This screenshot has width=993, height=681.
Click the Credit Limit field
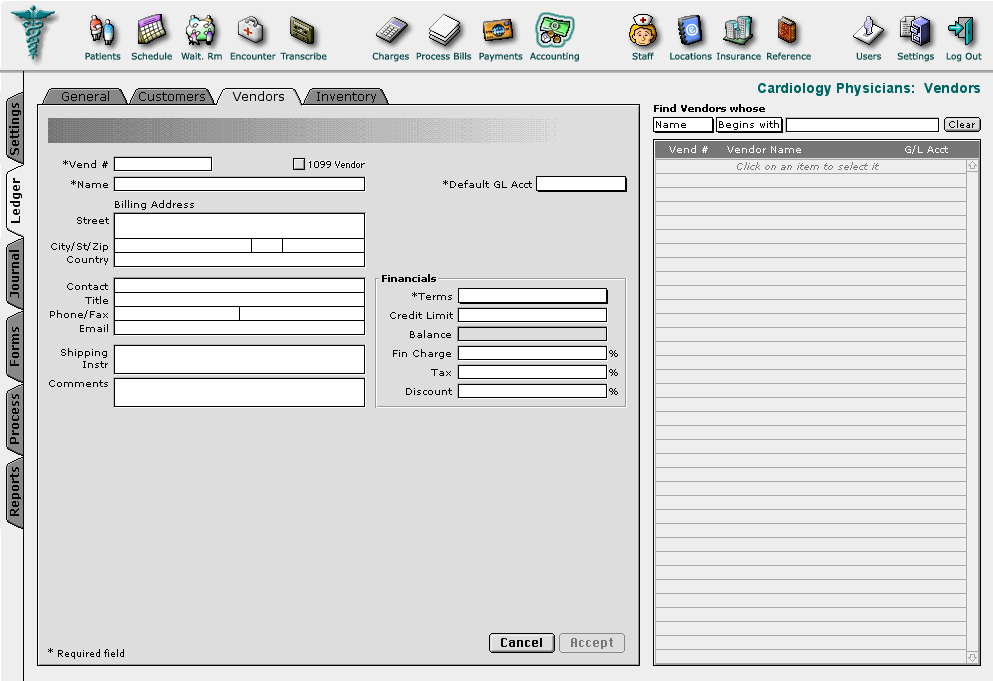click(x=533, y=315)
